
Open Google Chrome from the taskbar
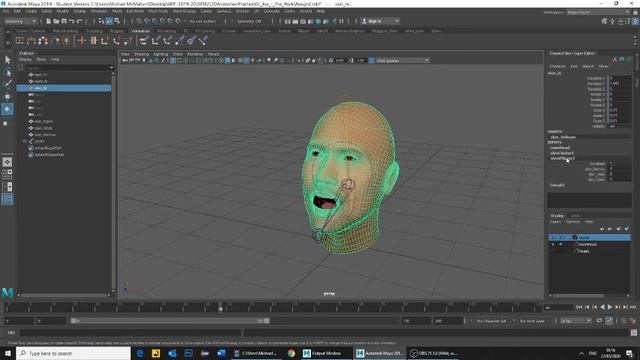pos(291,353)
